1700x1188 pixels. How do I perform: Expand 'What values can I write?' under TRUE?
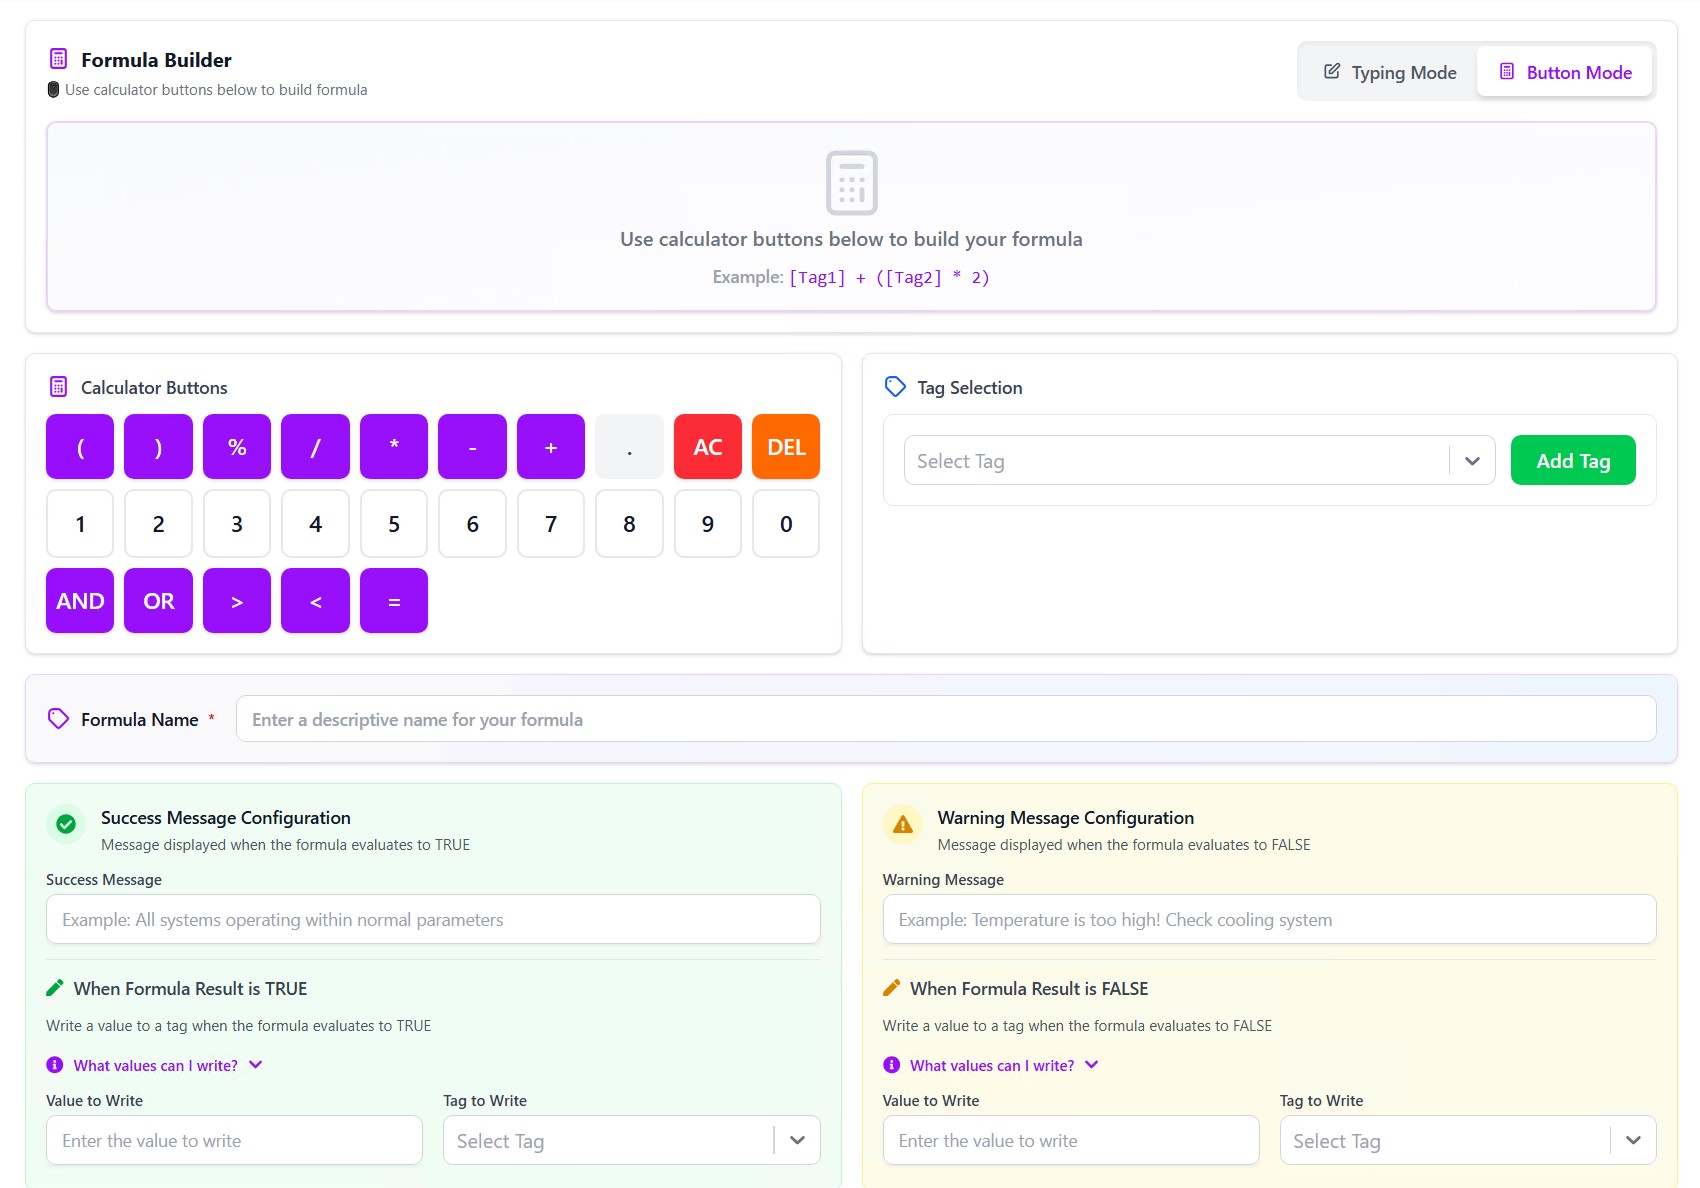coord(155,1065)
